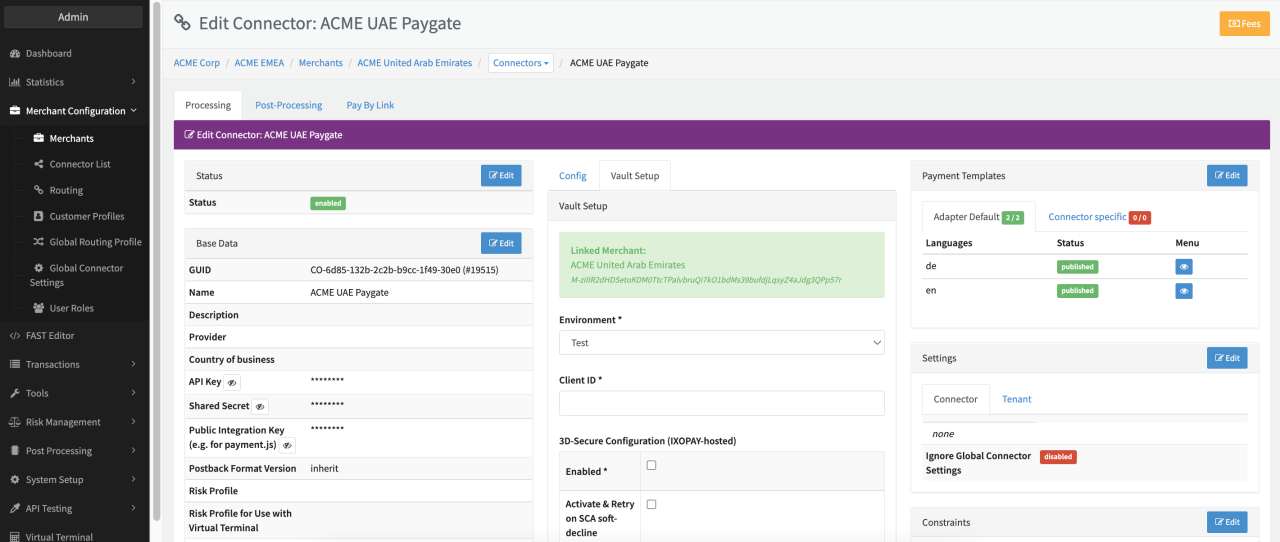Image resolution: width=1280 pixels, height=542 pixels.
Task: Check Activate & Retry on SCA soft-decline
Action: click(x=651, y=504)
